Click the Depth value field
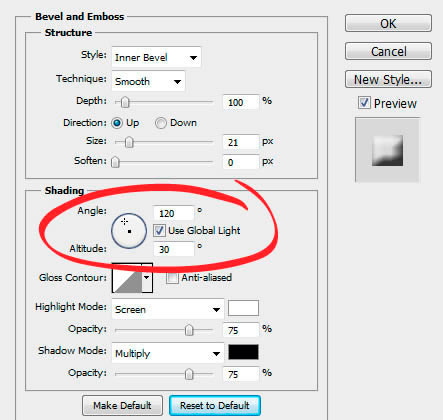The width and height of the screenshot is (443, 420). (241, 102)
